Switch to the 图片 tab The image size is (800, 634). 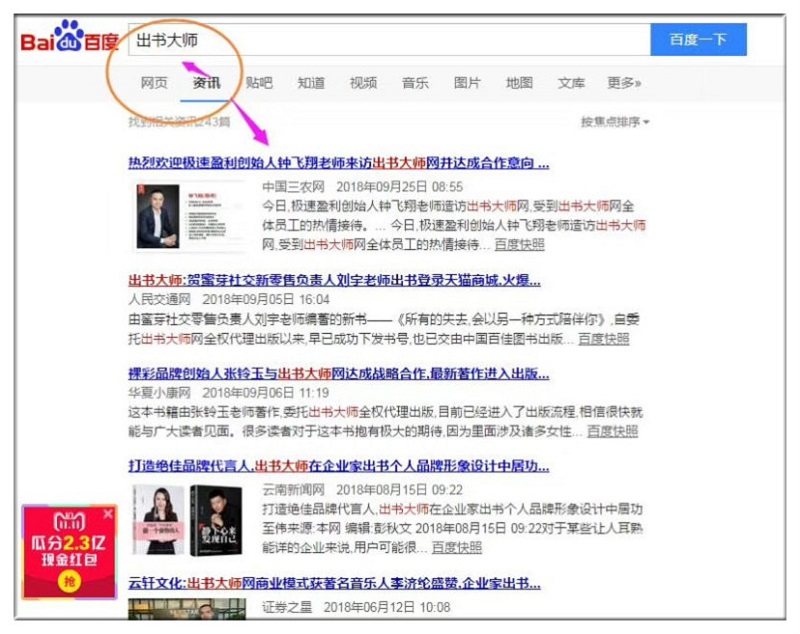coord(467,83)
